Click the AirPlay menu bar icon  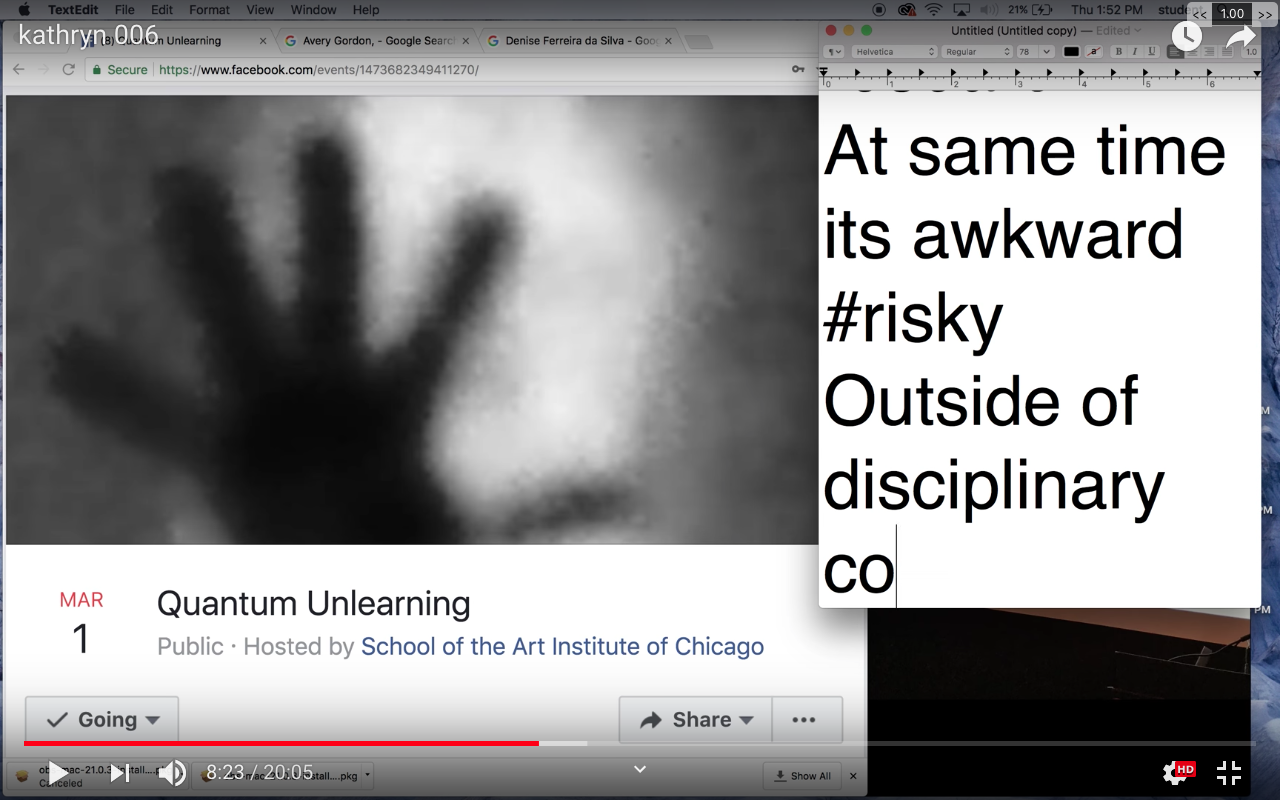(x=961, y=10)
